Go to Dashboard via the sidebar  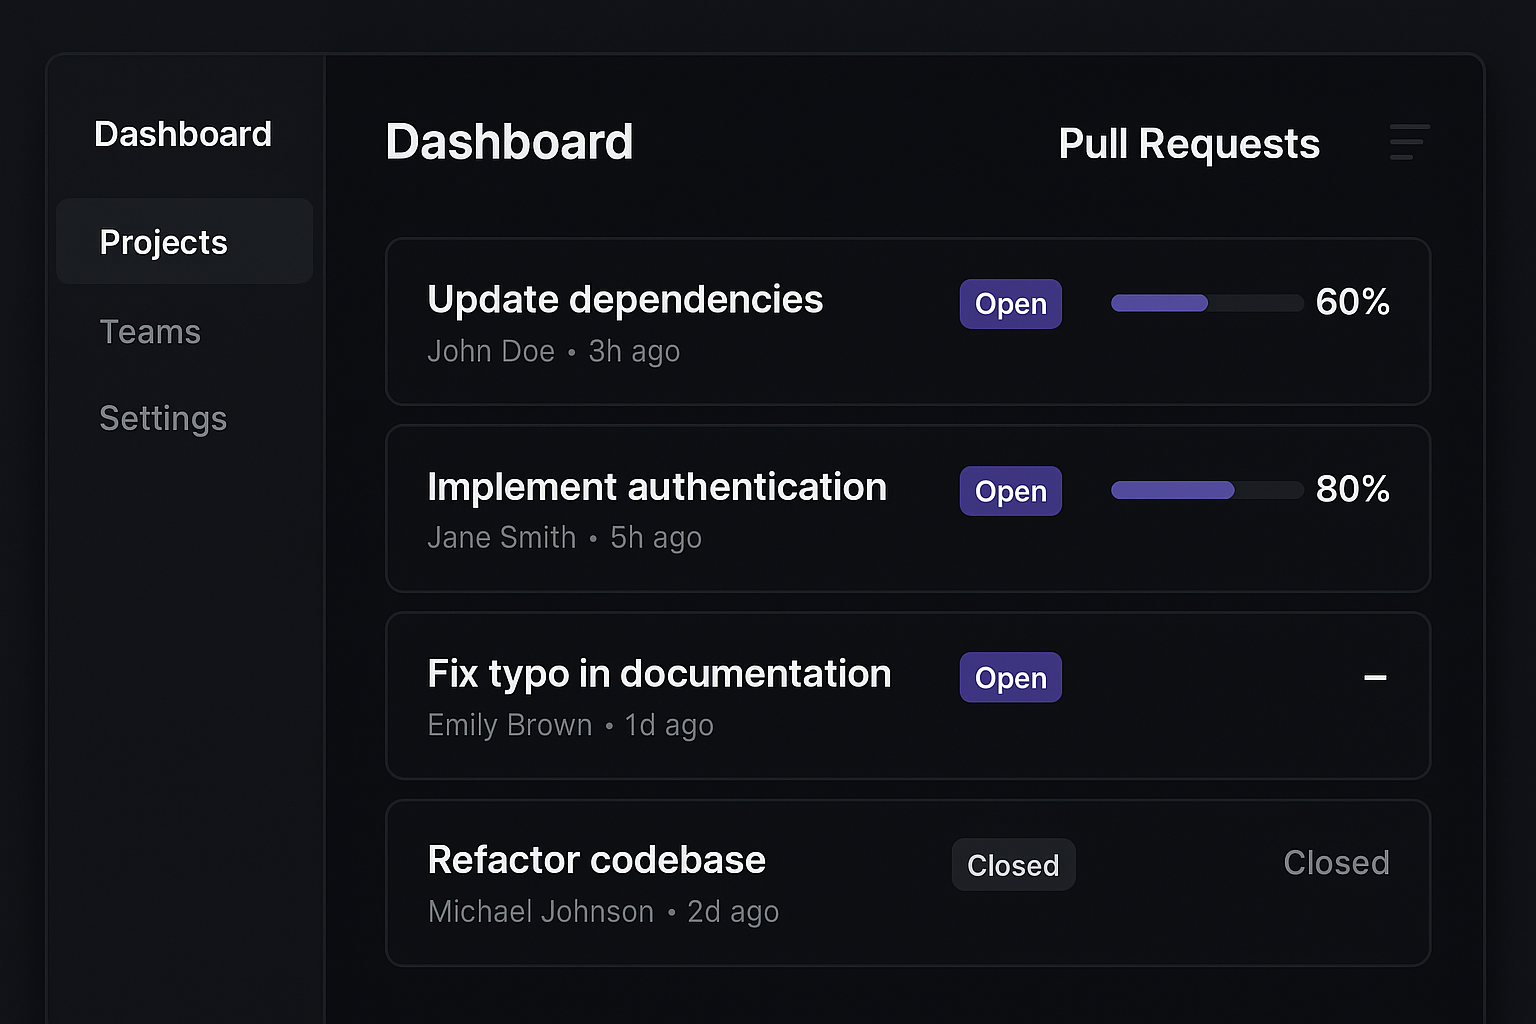(x=183, y=133)
